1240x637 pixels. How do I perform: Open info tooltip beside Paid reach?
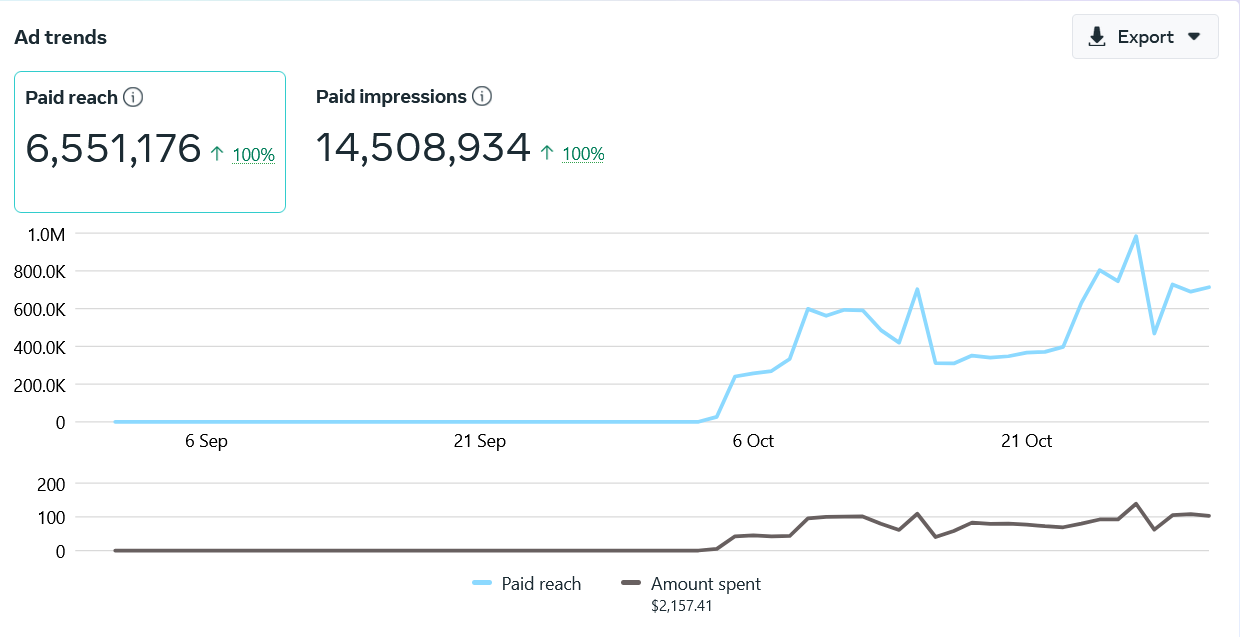pyautogui.click(x=133, y=98)
